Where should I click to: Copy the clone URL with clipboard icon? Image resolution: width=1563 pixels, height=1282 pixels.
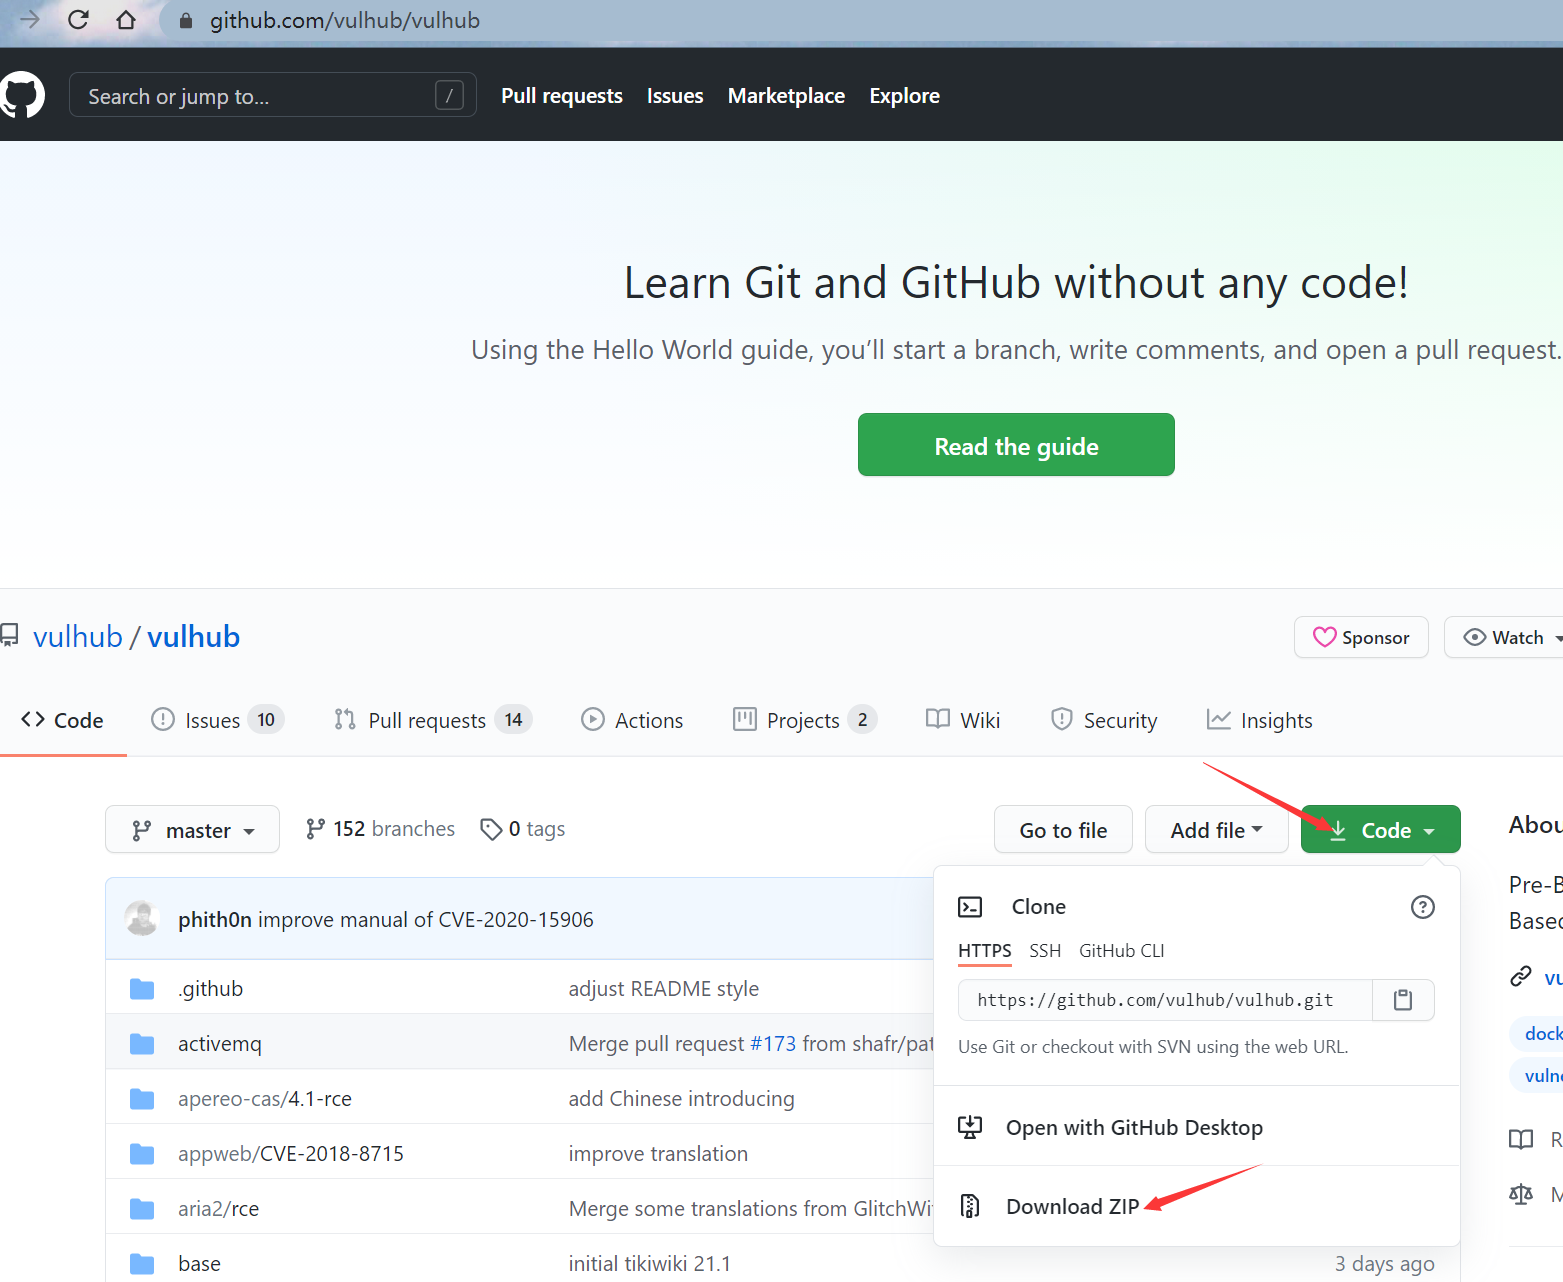1403,1000
